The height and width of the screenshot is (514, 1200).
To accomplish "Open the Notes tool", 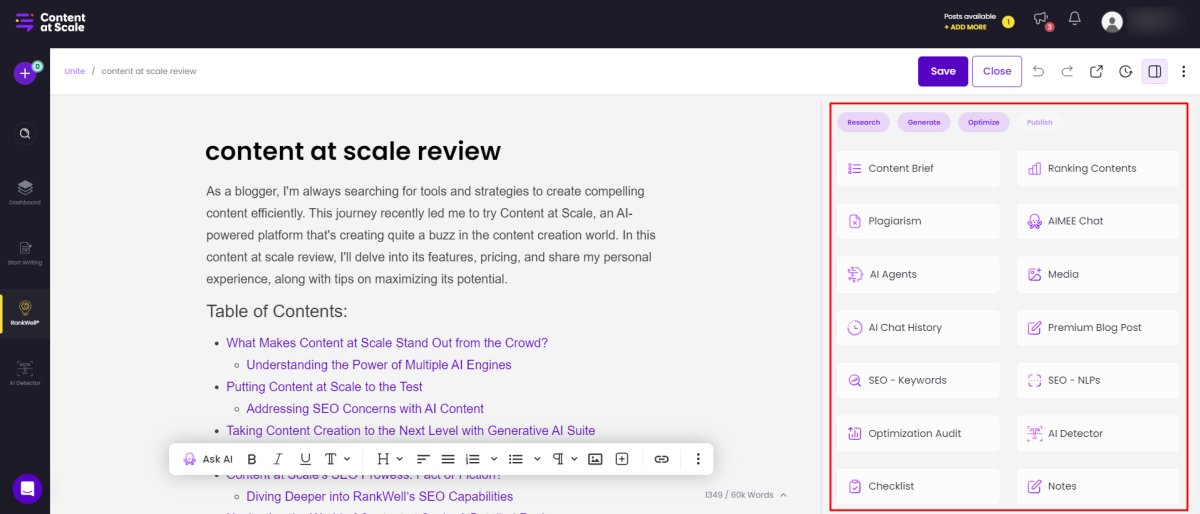I will [x=1098, y=486].
